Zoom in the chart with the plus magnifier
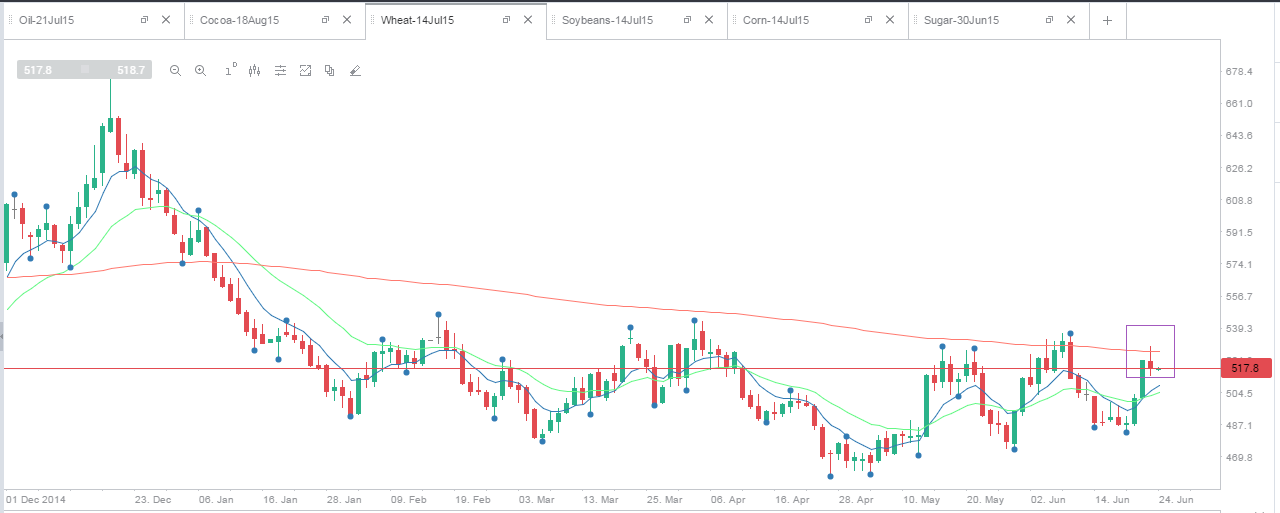 tap(200, 70)
